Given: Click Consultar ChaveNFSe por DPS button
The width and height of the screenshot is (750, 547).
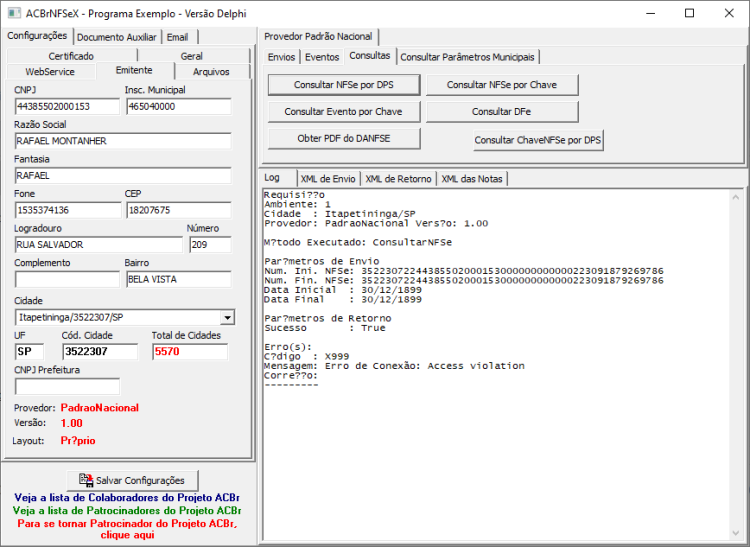Looking at the screenshot, I should point(538,140).
